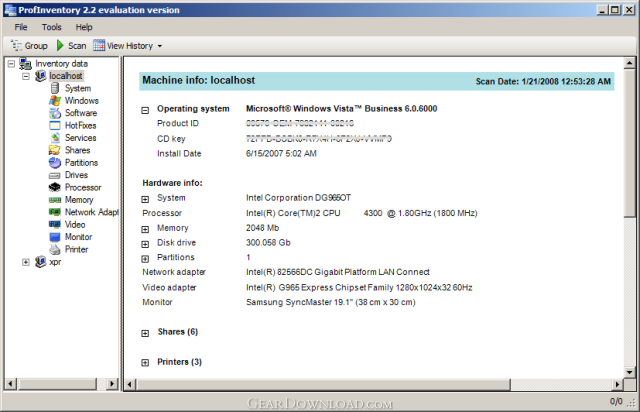
Task: Open the View History dropdown arrow
Action: [160, 46]
